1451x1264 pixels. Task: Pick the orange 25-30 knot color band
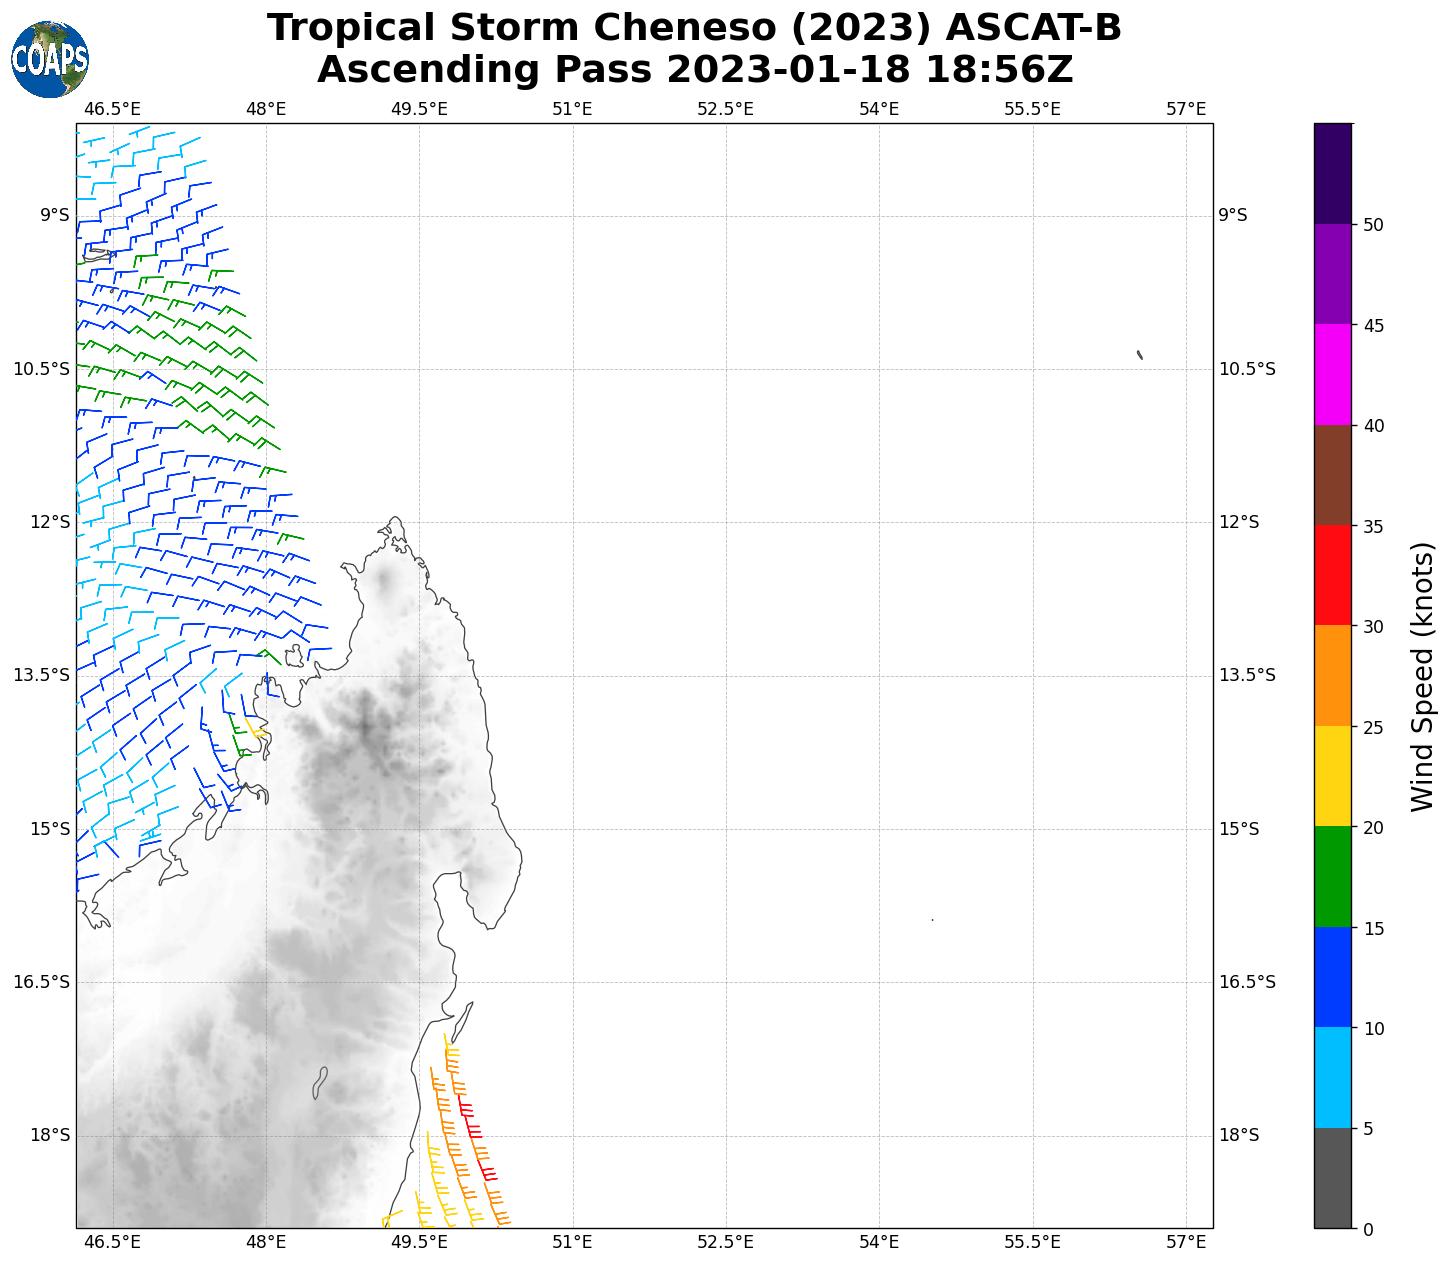(1332, 676)
